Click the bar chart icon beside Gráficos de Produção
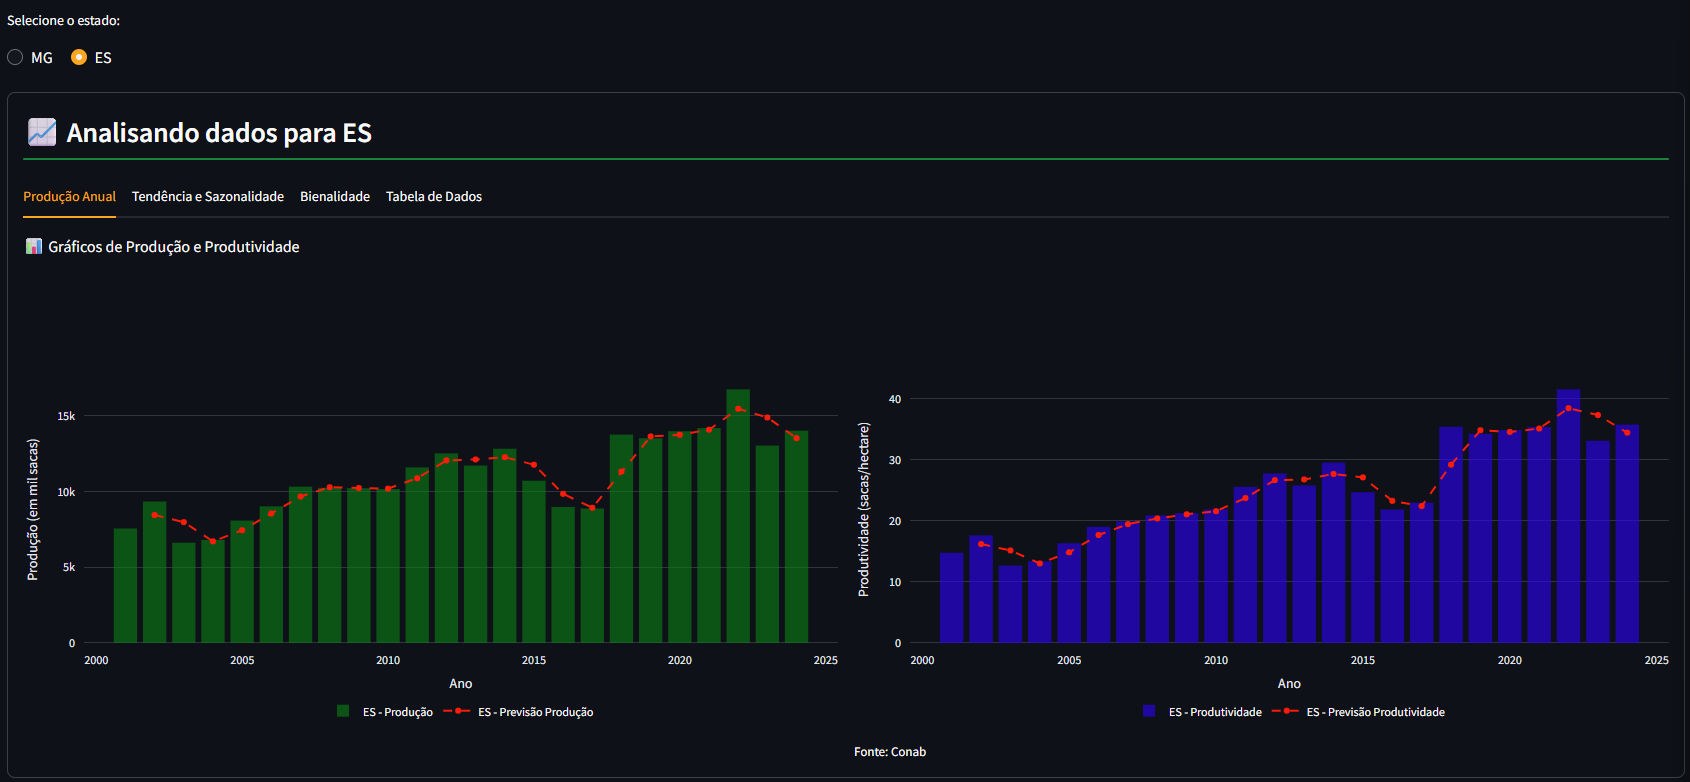This screenshot has height=782, width=1690. [x=34, y=247]
